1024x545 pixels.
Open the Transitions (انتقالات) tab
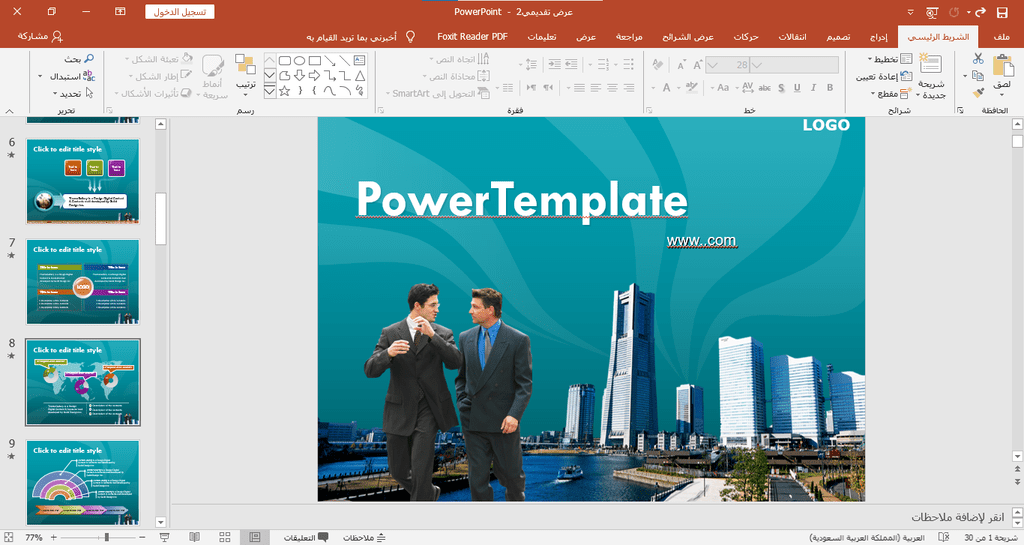pos(792,37)
